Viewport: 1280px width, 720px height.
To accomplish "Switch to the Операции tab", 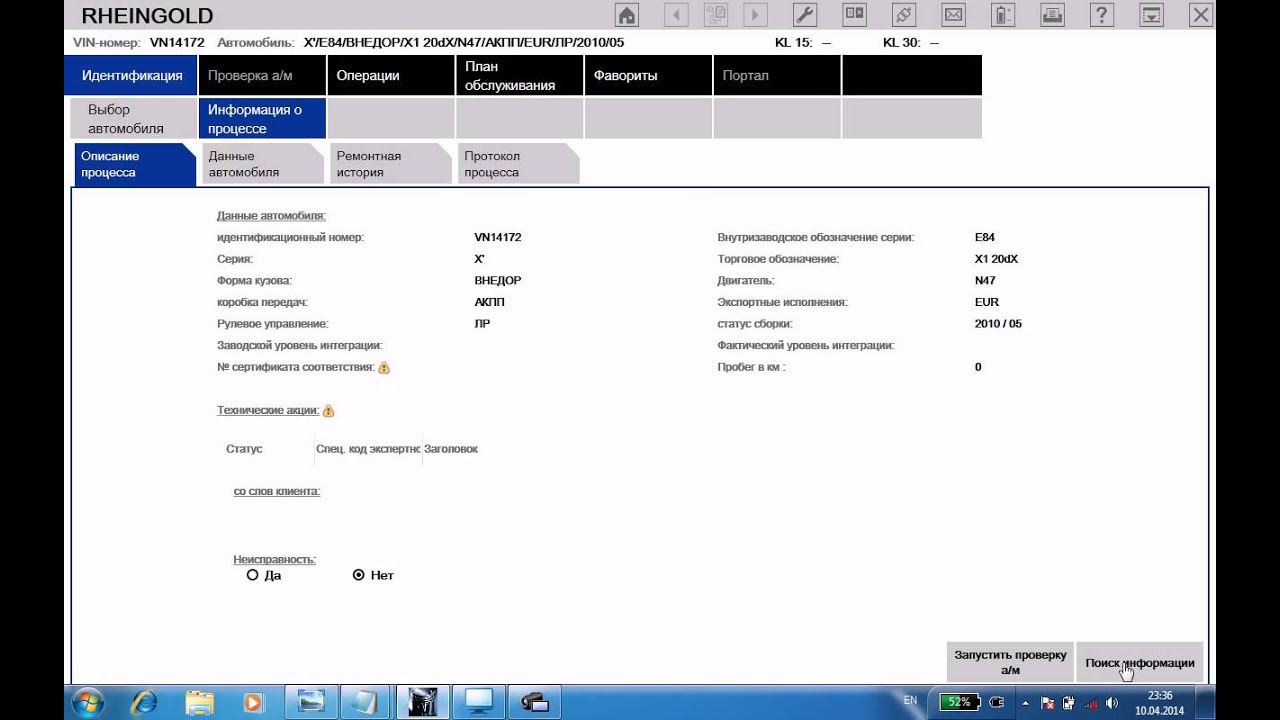I will coord(390,75).
